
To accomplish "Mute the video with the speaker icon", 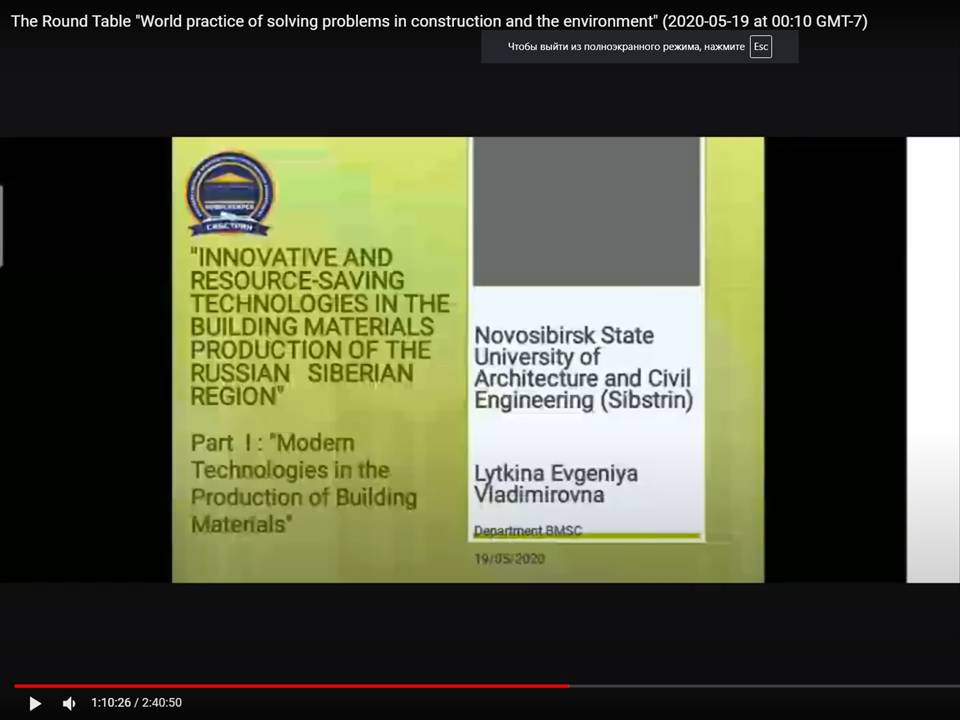I will [x=69, y=703].
